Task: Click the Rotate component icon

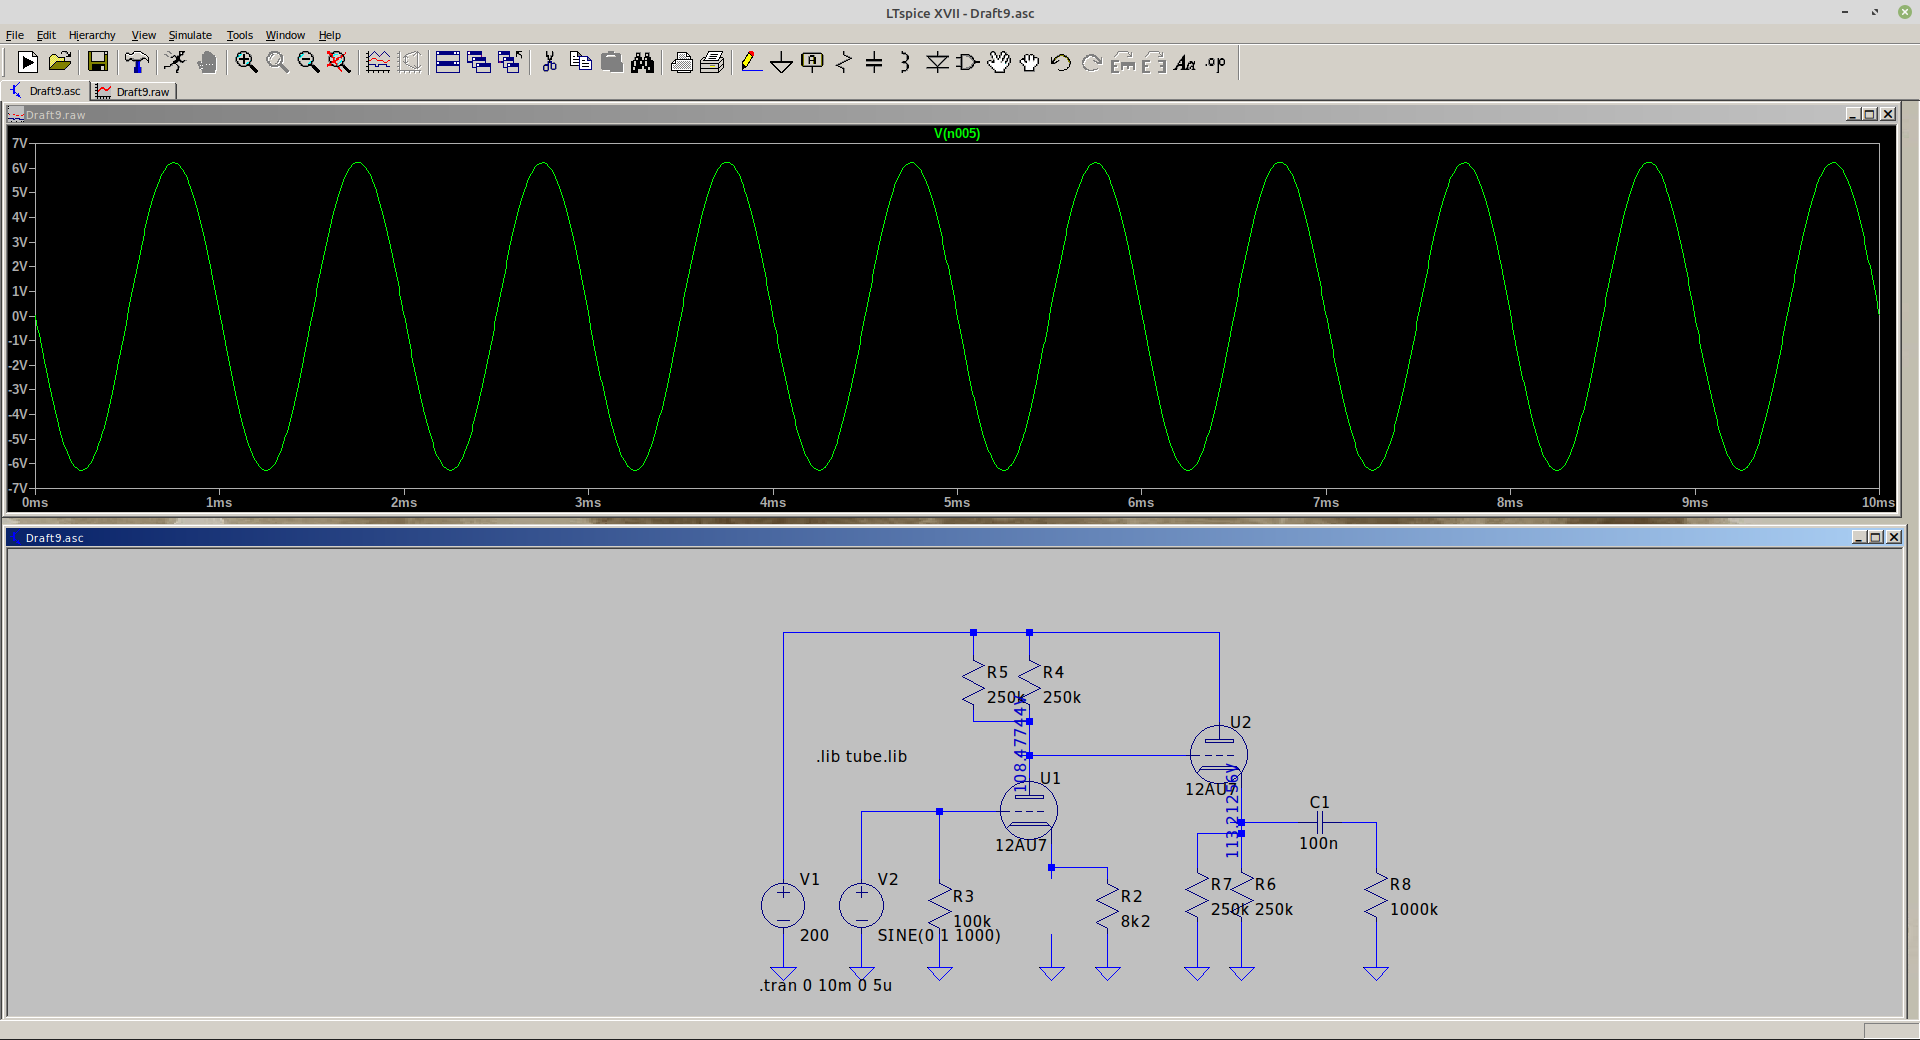Action: pos(1123,62)
